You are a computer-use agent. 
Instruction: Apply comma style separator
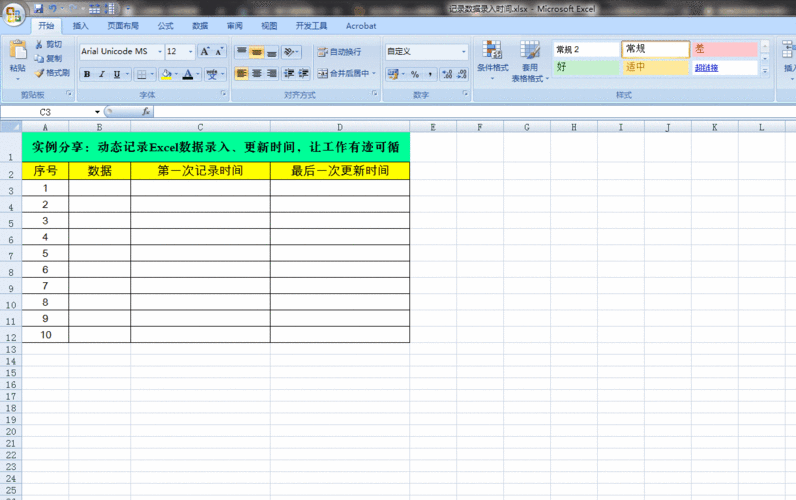430,74
